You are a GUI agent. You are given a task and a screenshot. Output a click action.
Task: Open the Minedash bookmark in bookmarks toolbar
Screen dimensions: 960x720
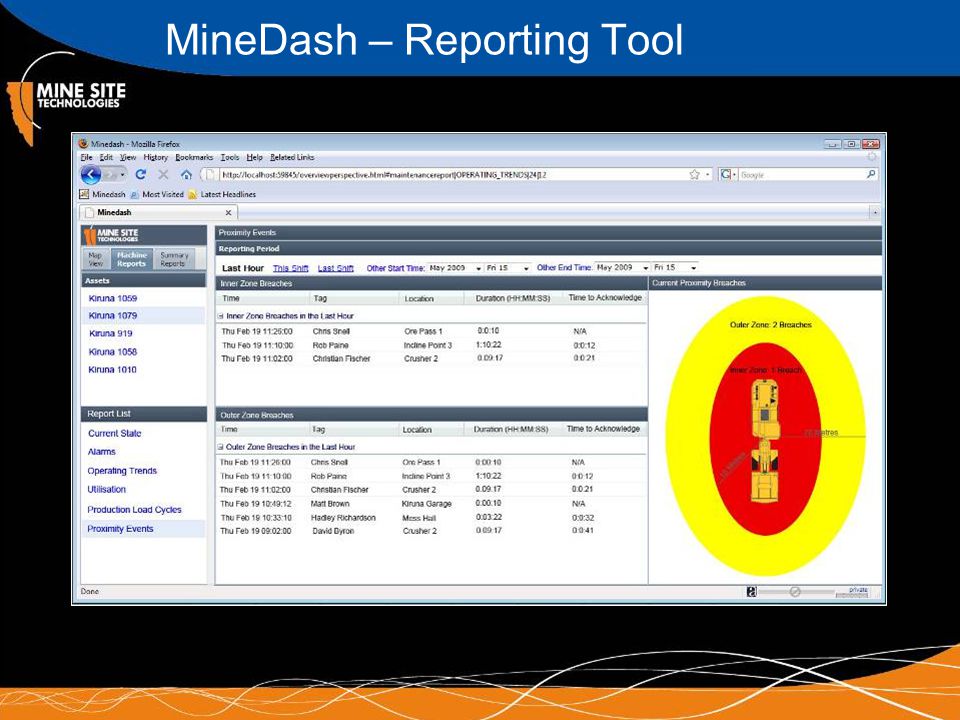(x=102, y=194)
